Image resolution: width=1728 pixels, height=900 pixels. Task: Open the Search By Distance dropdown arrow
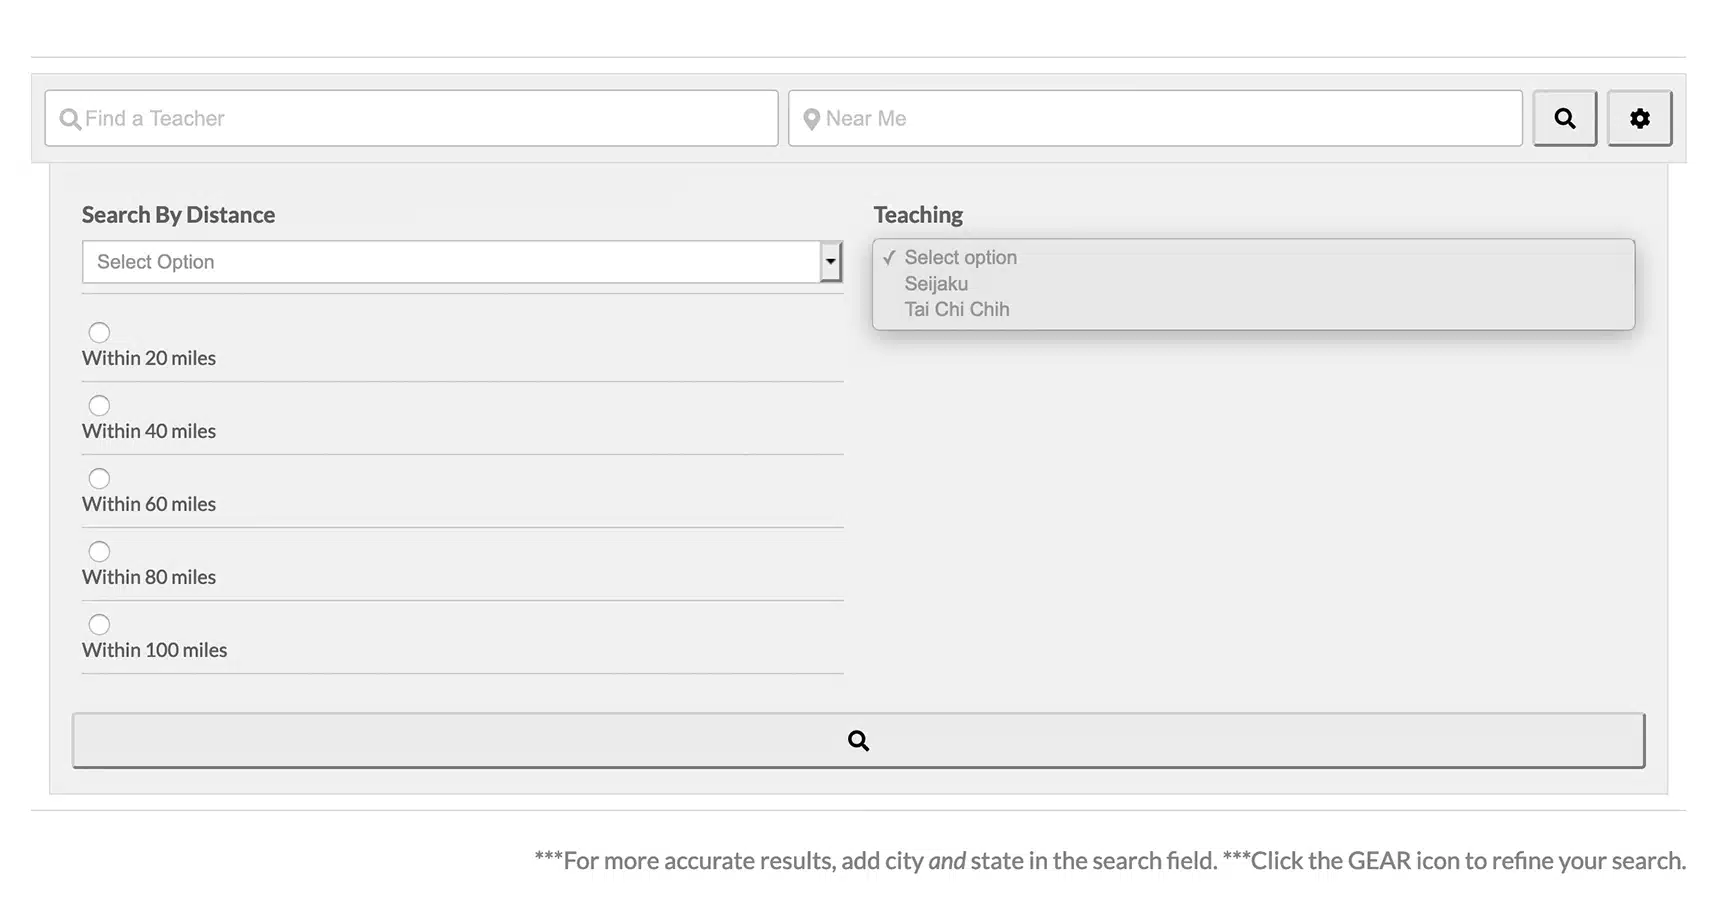click(830, 262)
